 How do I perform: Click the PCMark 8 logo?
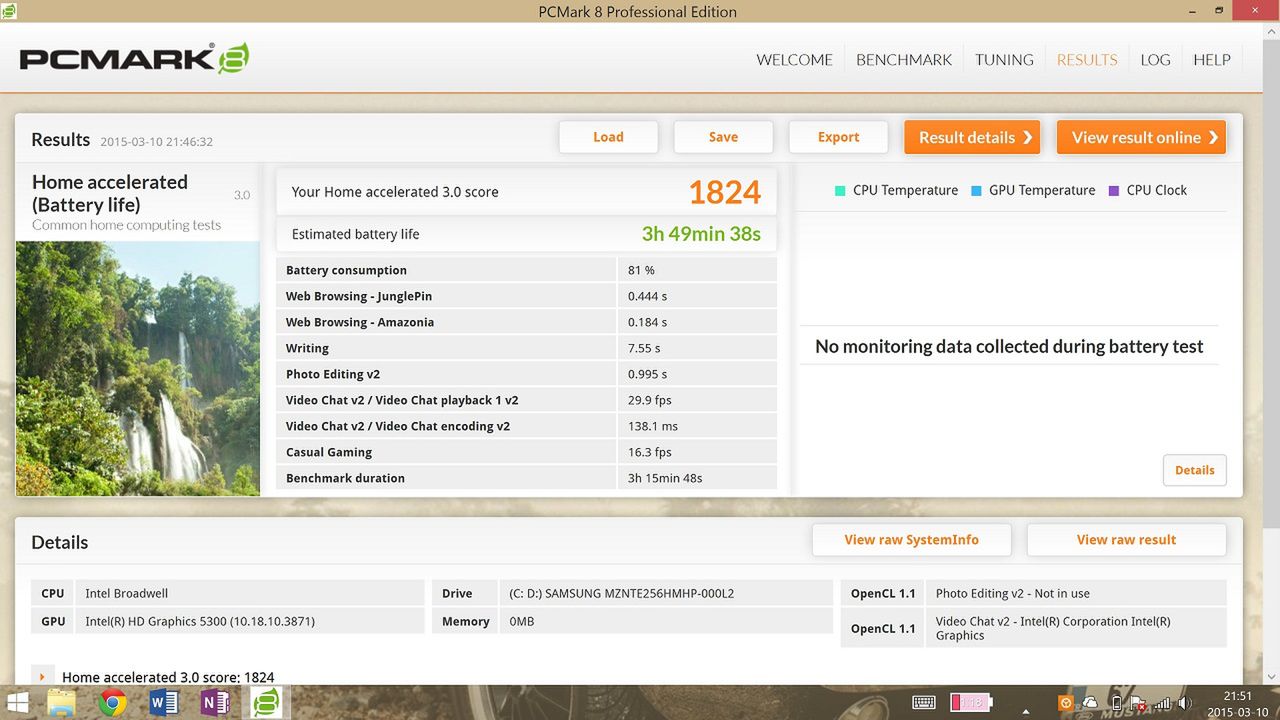click(134, 59)
